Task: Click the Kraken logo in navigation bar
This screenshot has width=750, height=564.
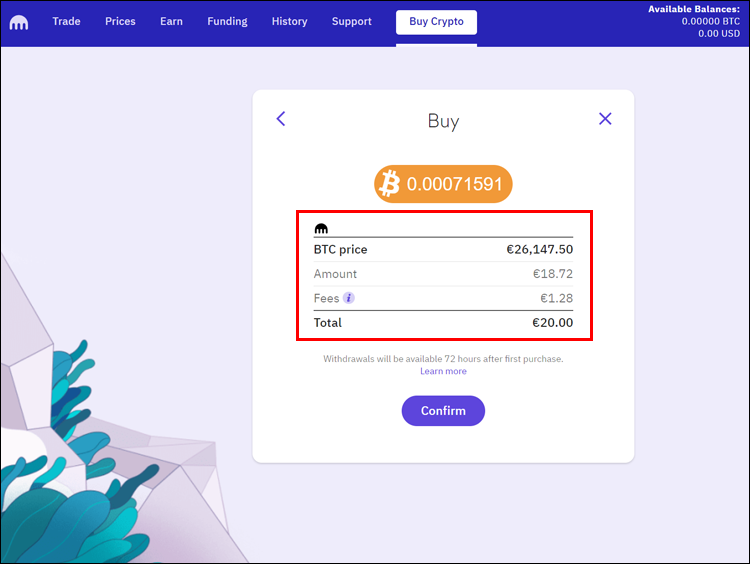Action: point(19,22)
